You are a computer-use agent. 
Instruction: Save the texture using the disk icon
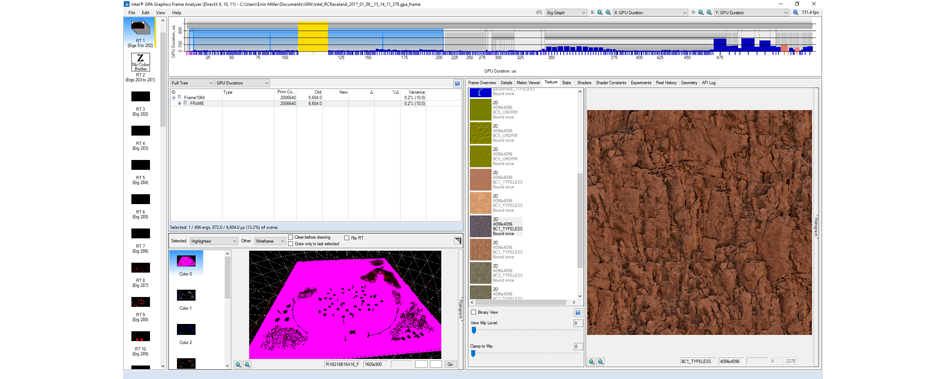(578, 313)
